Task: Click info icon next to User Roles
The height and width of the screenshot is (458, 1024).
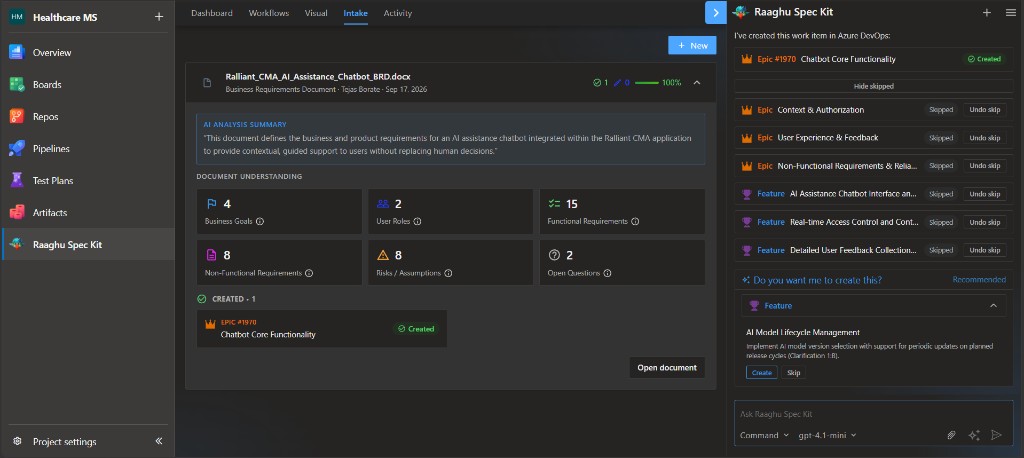Action: click(417, 221)
